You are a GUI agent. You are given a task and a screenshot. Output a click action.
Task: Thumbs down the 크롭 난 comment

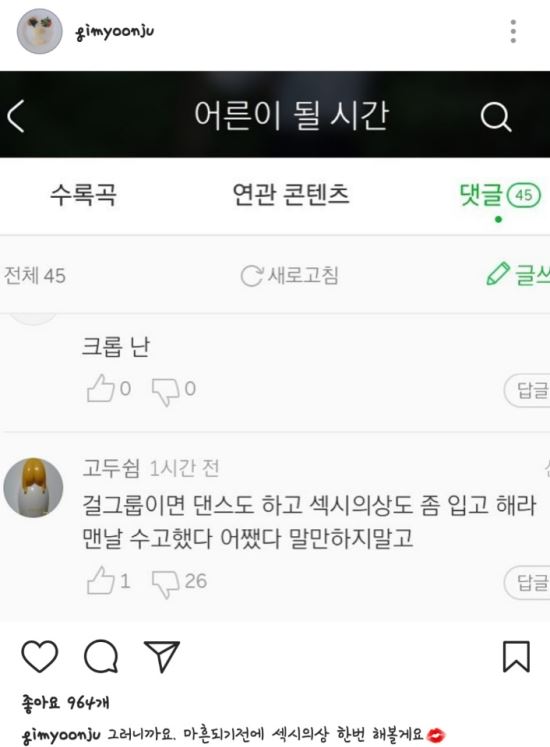[x=165, y=391]
